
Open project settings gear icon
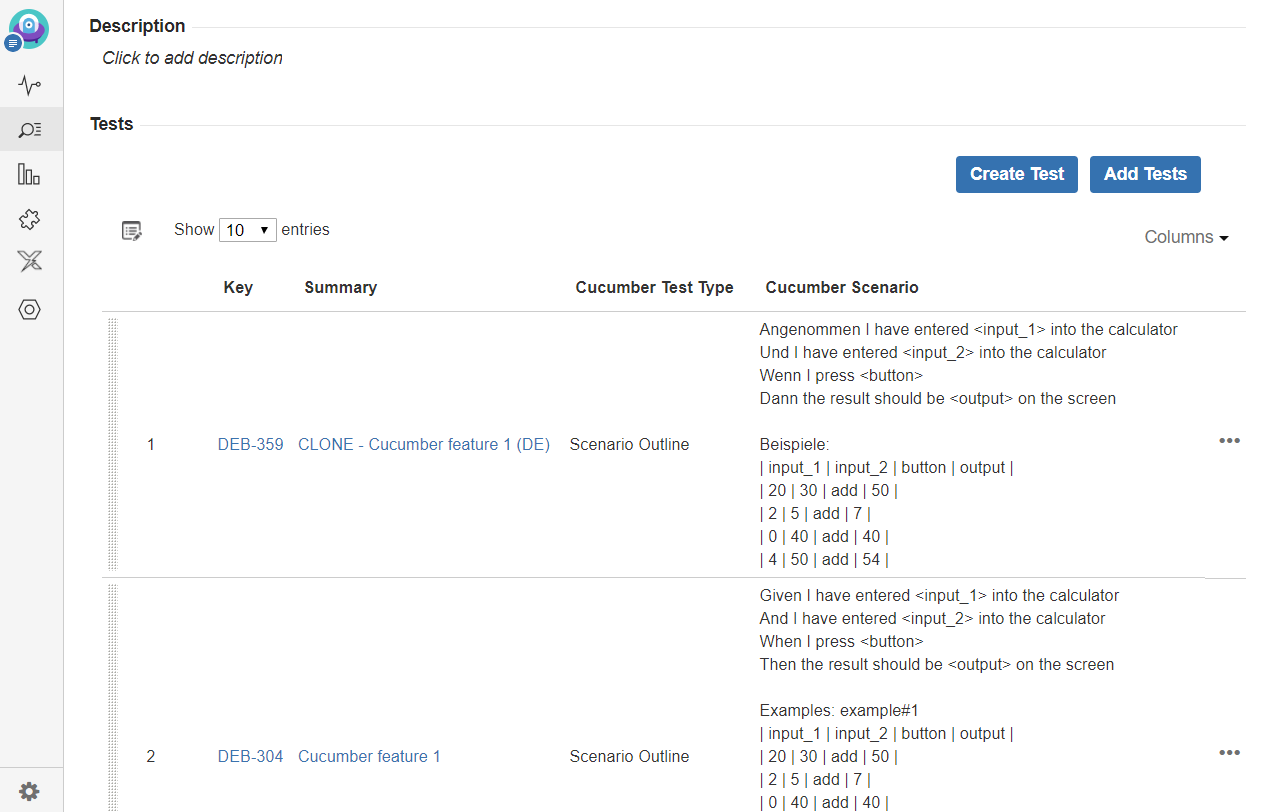30,791
